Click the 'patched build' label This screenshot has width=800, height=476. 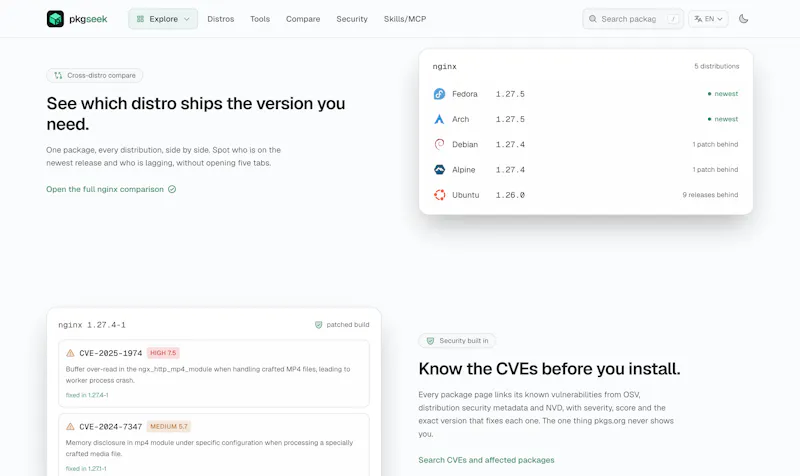click(347, 324)
